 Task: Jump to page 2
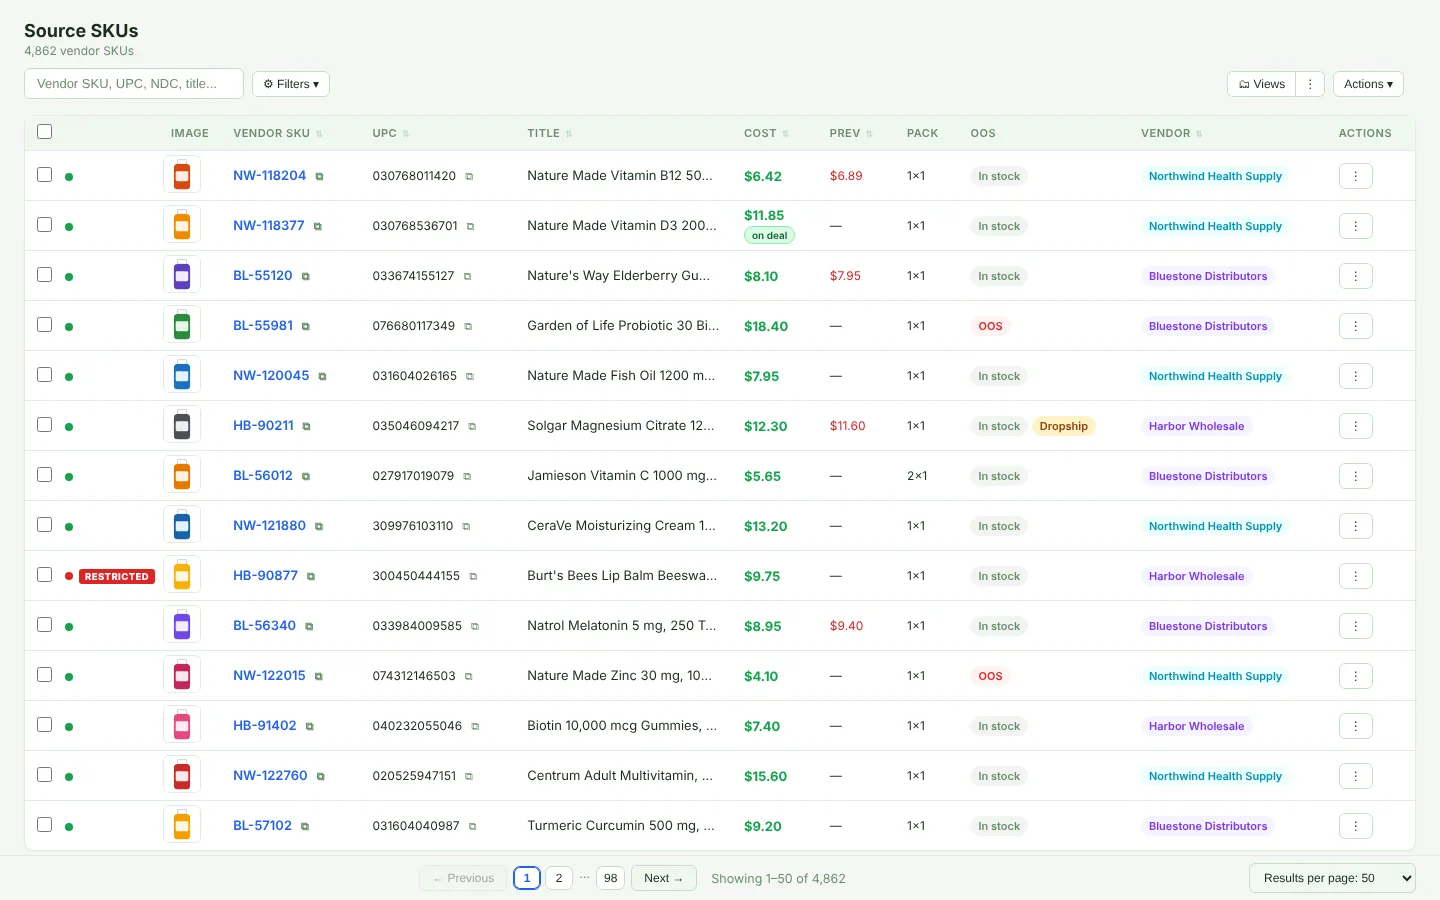click(559, 878)
